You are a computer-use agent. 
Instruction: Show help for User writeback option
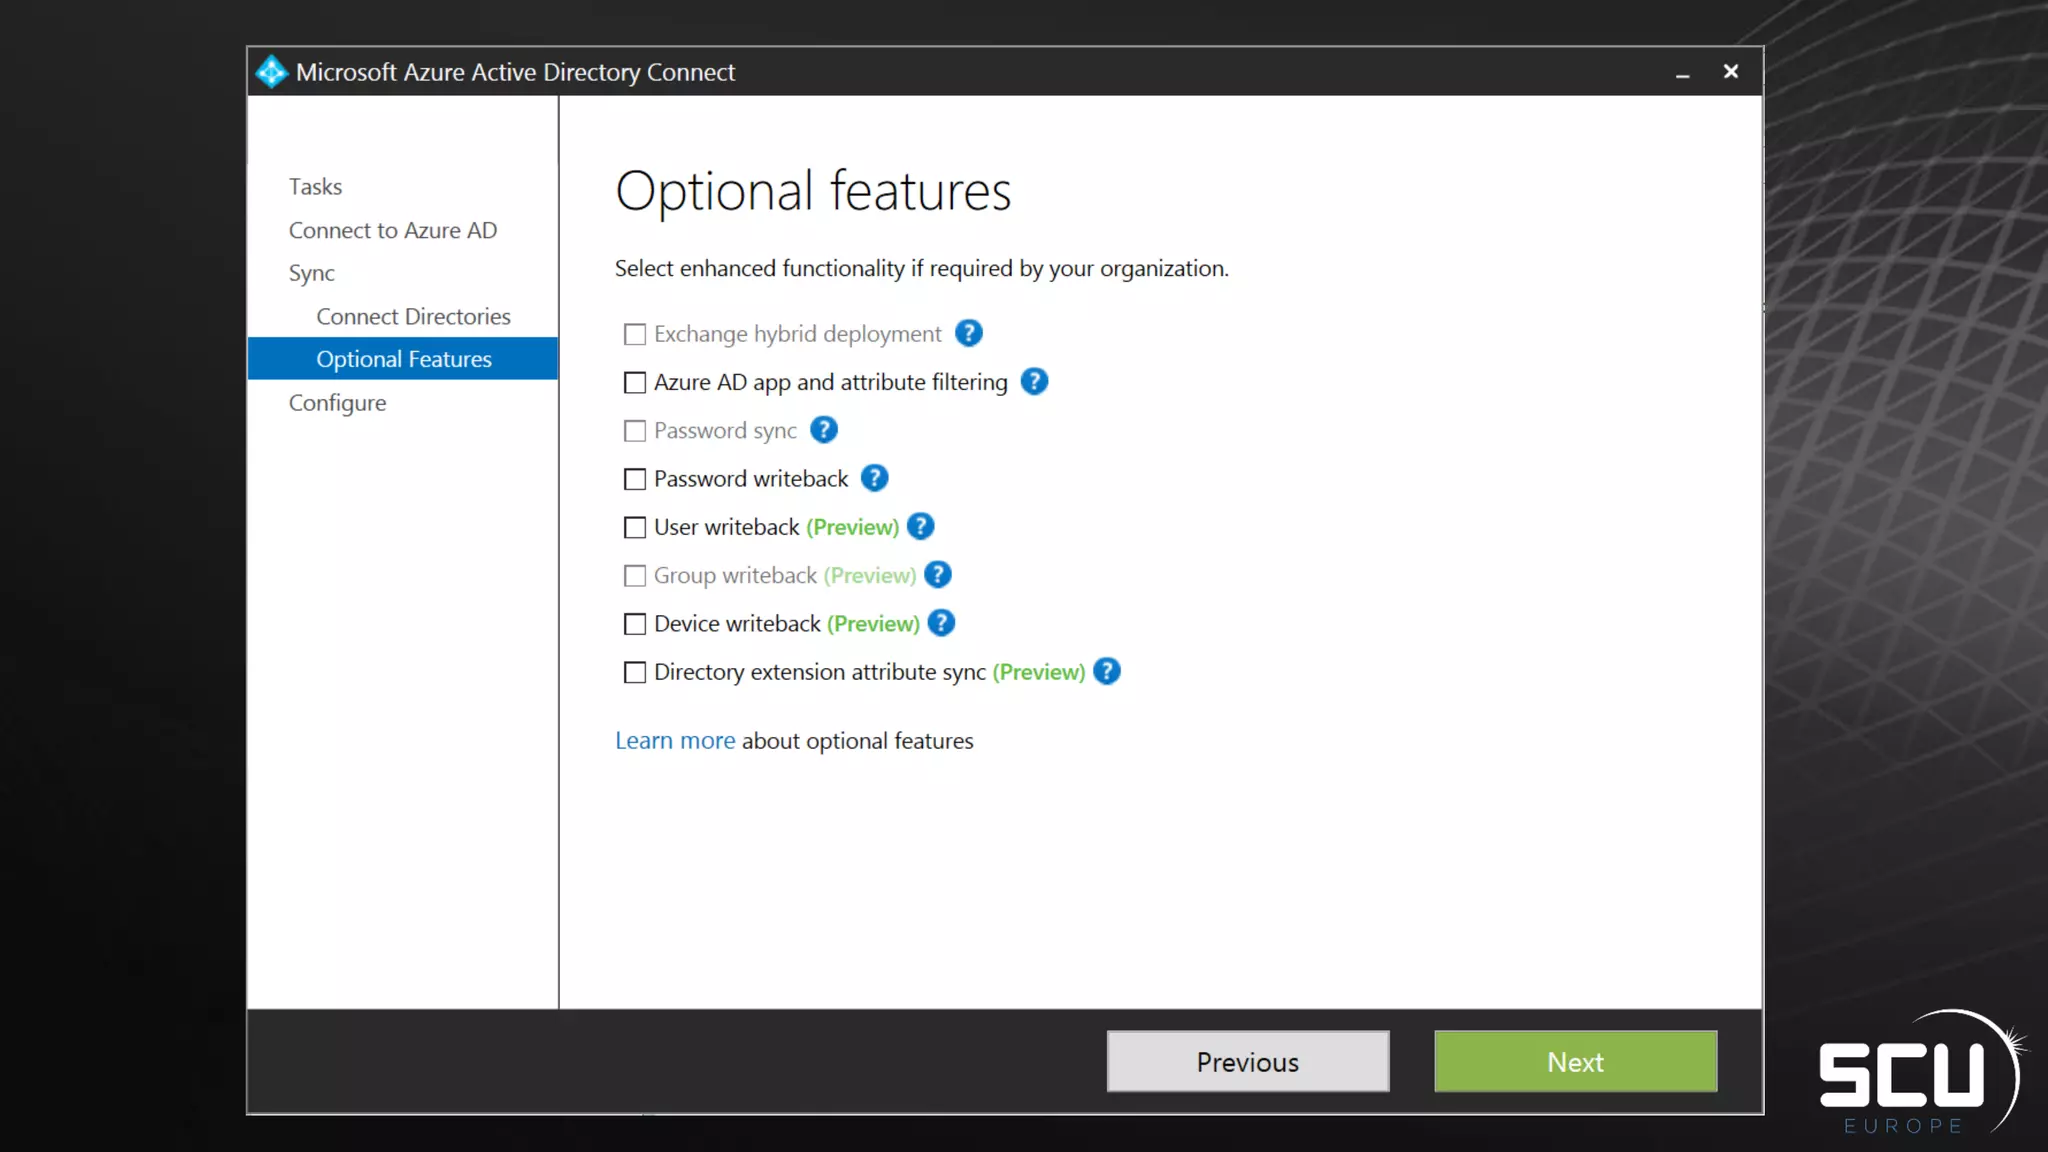[x=920, y=526]
